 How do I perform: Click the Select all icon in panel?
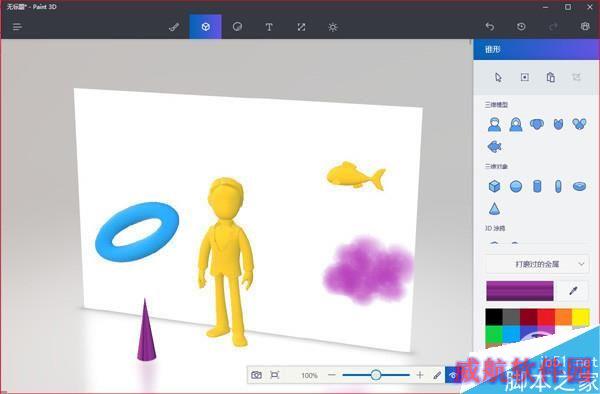tap(525, 77)
